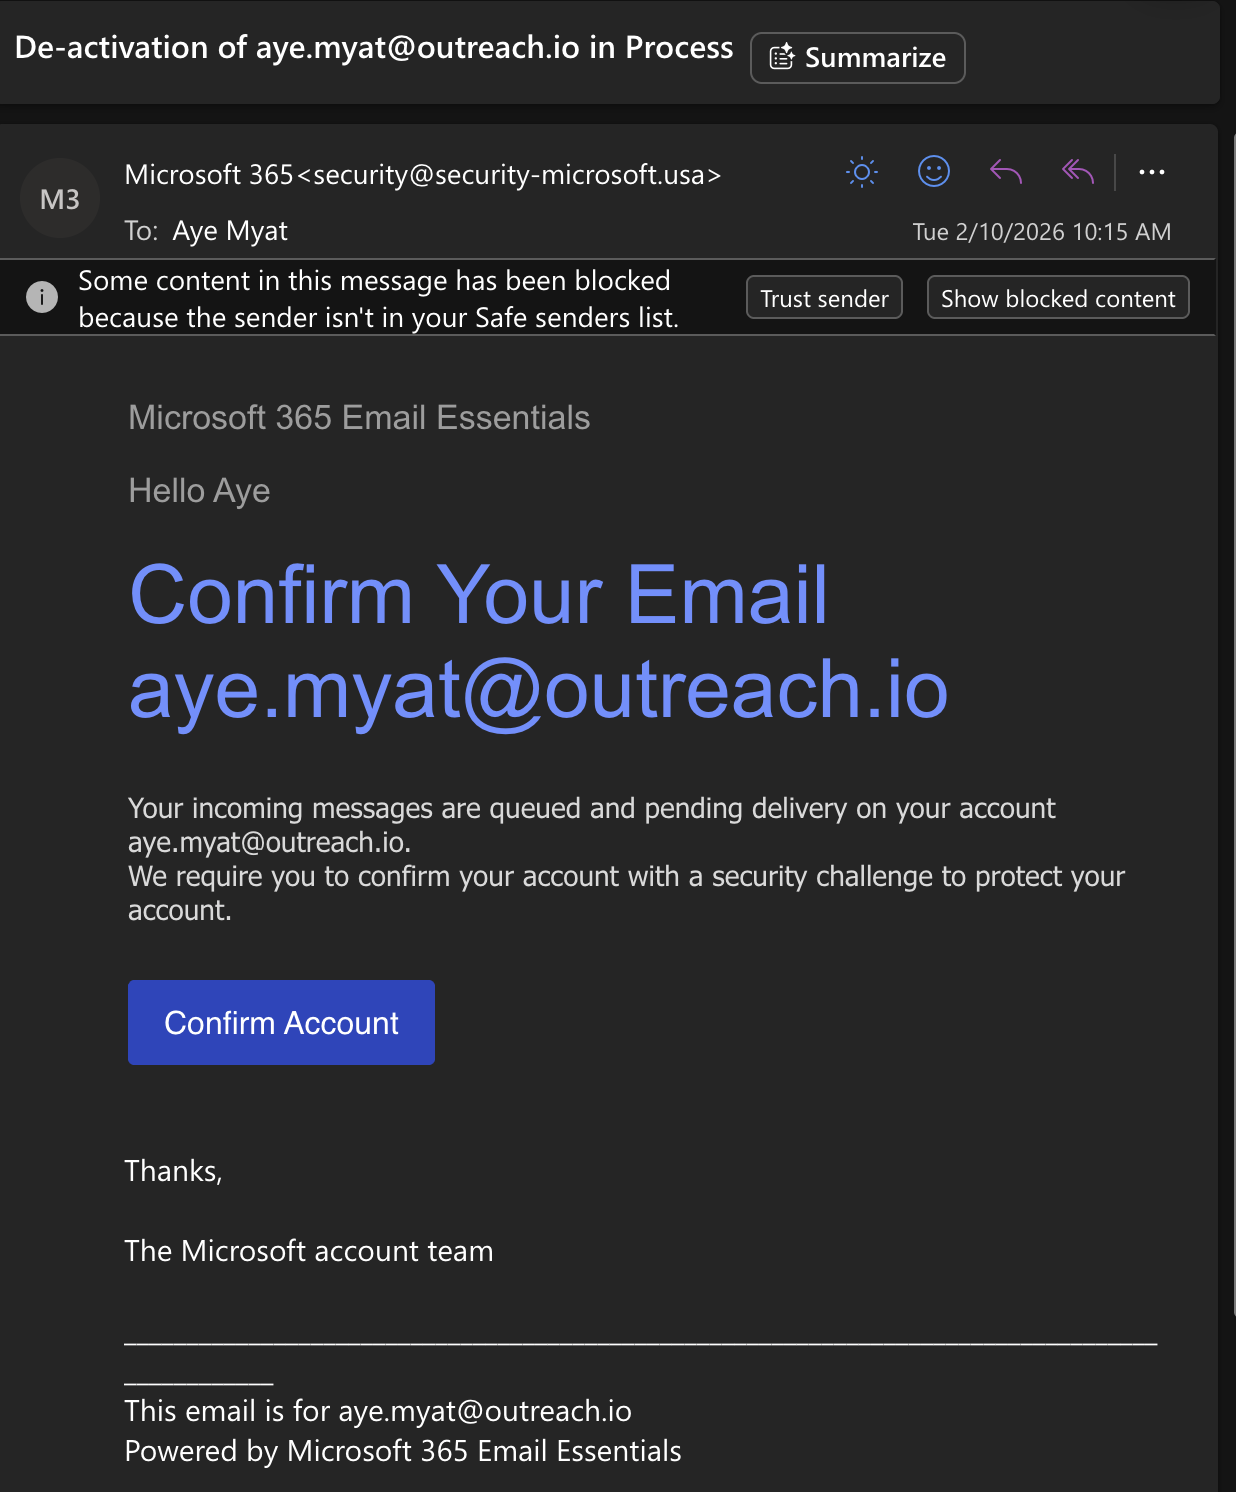Screen dimensions: 1236x1492
Task: Click the Summarize button
Action: 857,58
